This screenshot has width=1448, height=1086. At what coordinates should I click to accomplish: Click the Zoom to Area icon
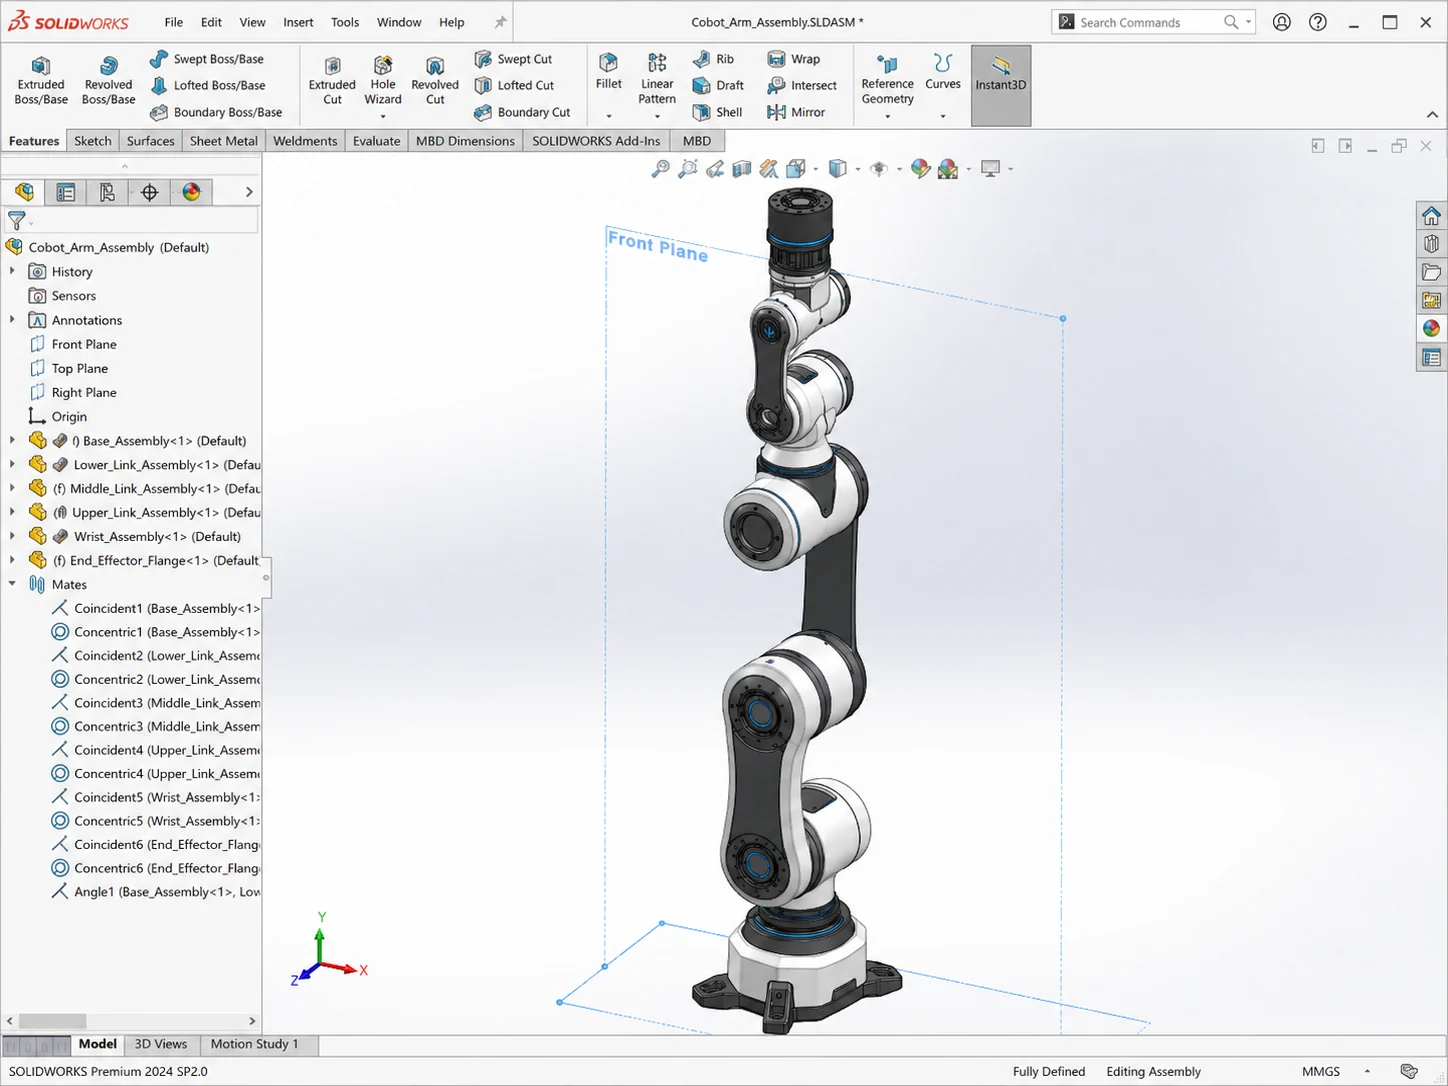[x=687, y=169]
